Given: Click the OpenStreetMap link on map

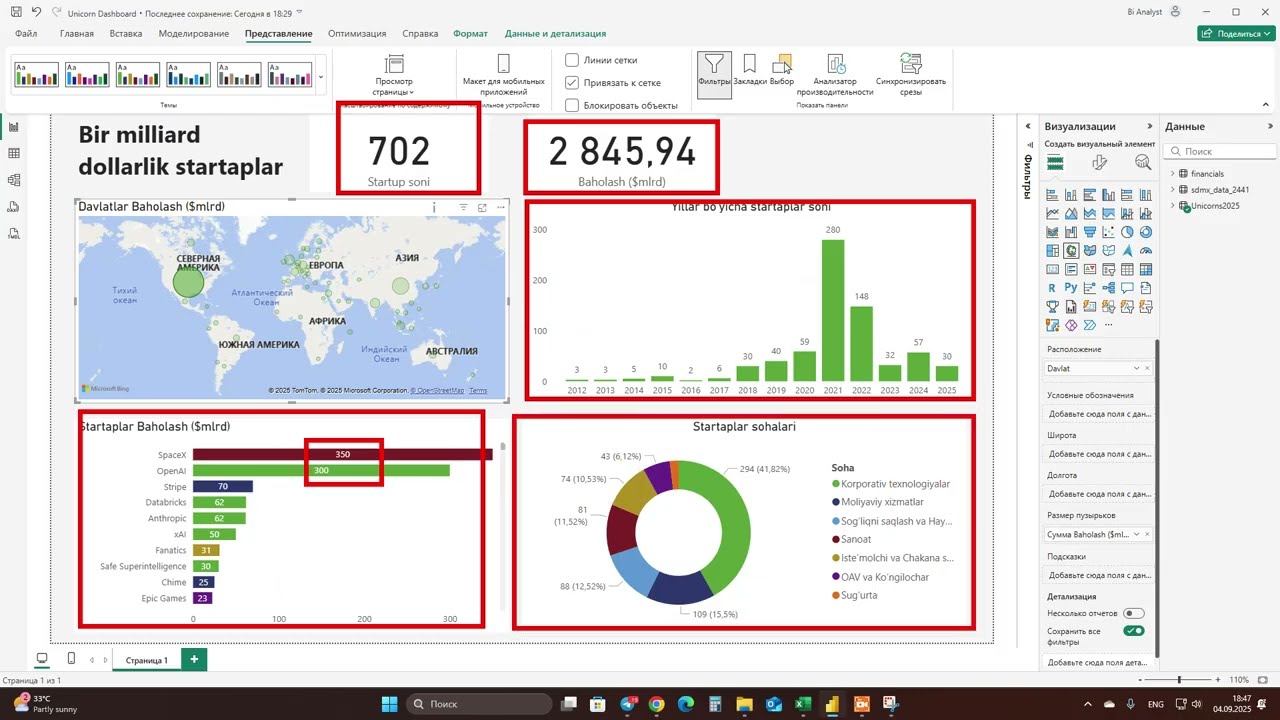Looking at the screenshot, I should tap(437, 391).
